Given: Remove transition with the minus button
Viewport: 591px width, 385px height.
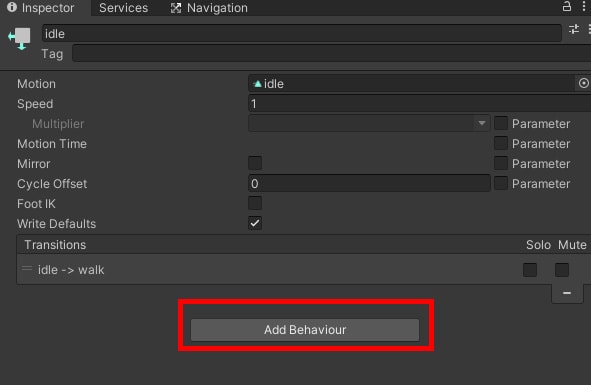Looking at the screenshot, I should 567,293.
